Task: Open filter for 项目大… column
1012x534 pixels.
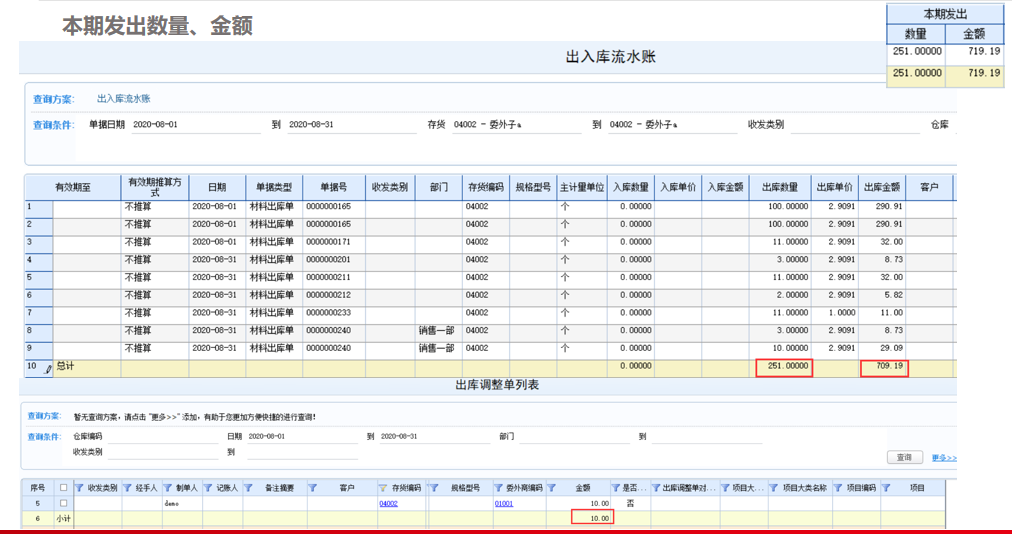Action: [x=725, y=488]
